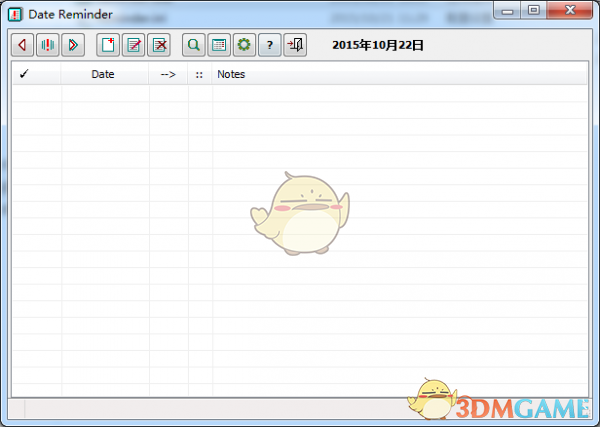Click the Date Reminder app icon in title bar
The image size is (600, 427).
15,15
